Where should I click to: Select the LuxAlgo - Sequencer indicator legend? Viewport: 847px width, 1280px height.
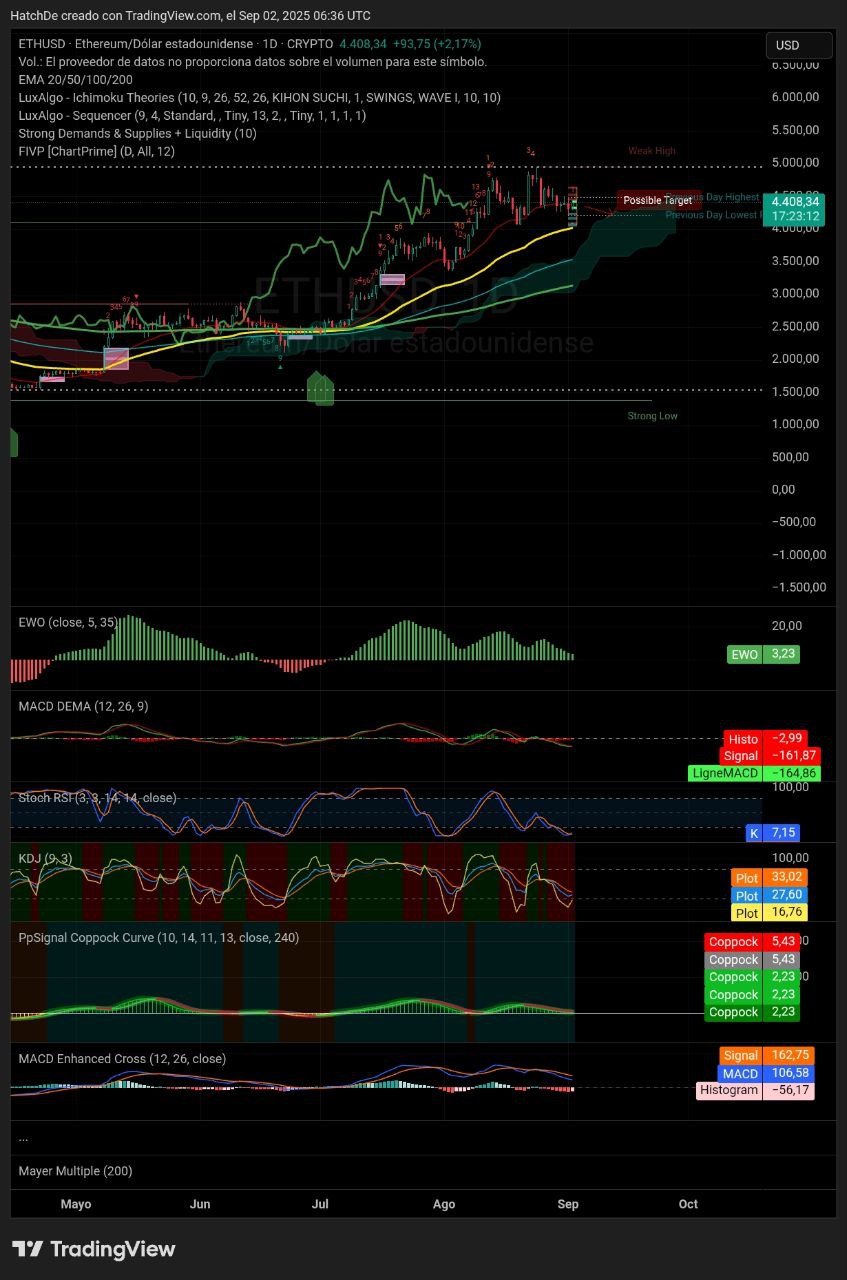192,115
